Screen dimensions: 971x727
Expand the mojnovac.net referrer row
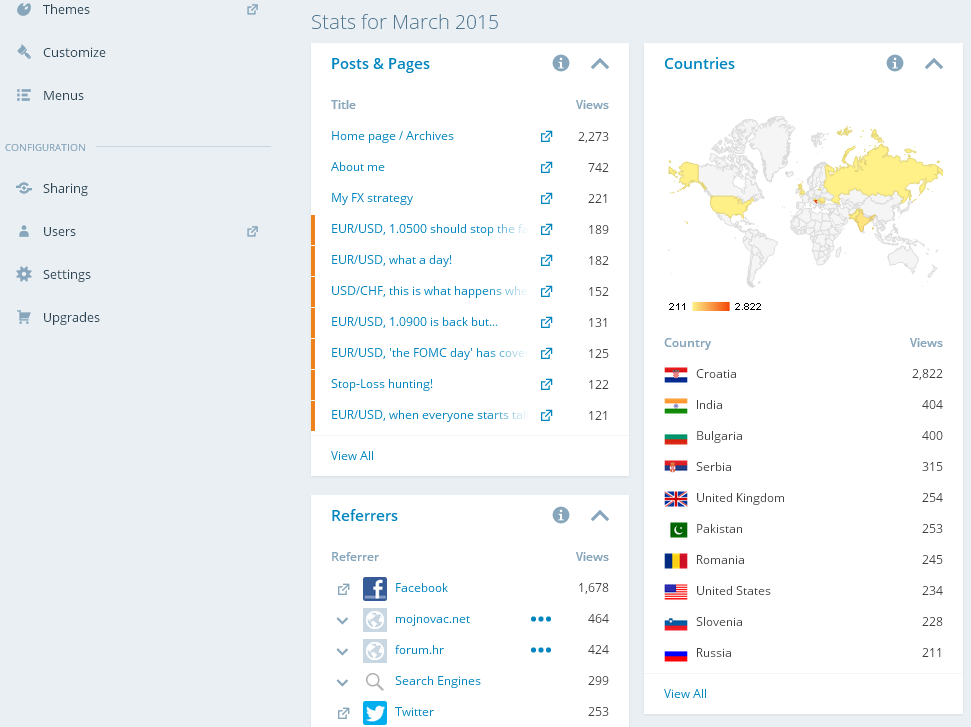pyautogui.click(x=343, y=620)
